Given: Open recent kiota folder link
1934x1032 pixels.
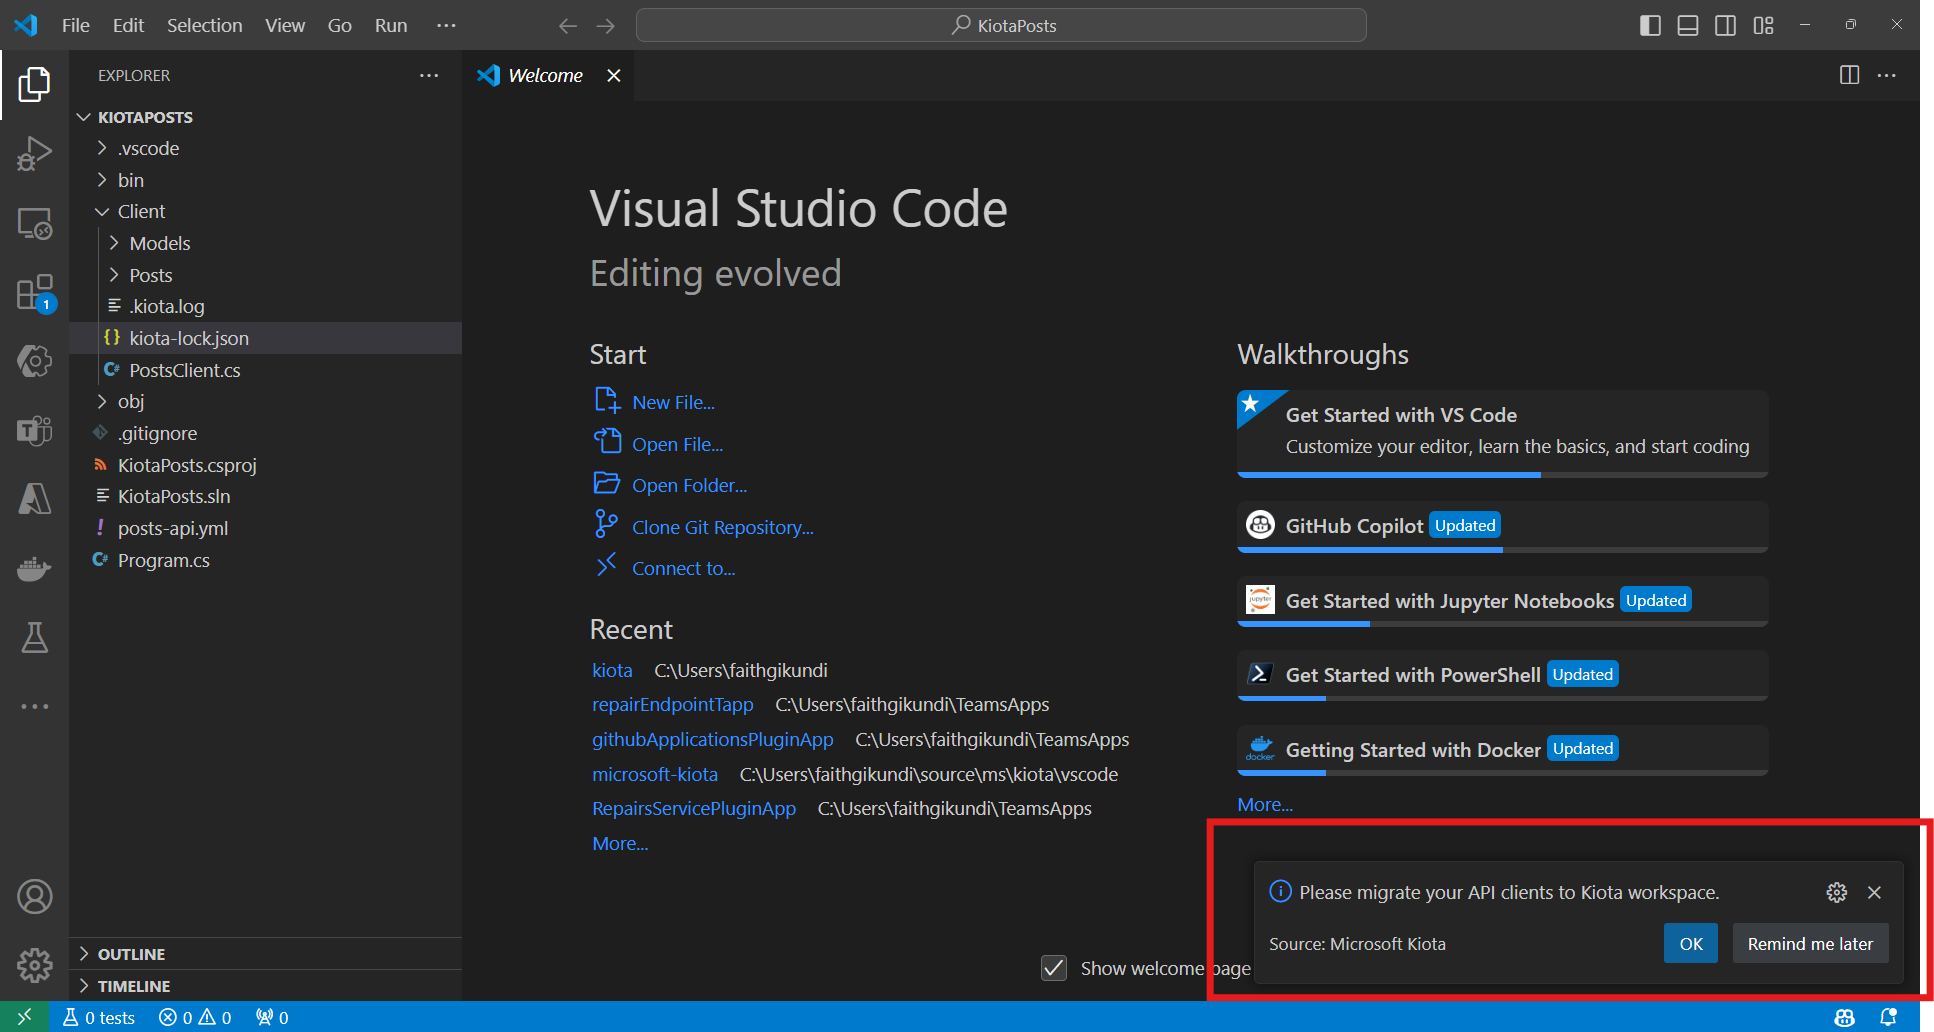Looking at the screenshot, I should [612, 670].
